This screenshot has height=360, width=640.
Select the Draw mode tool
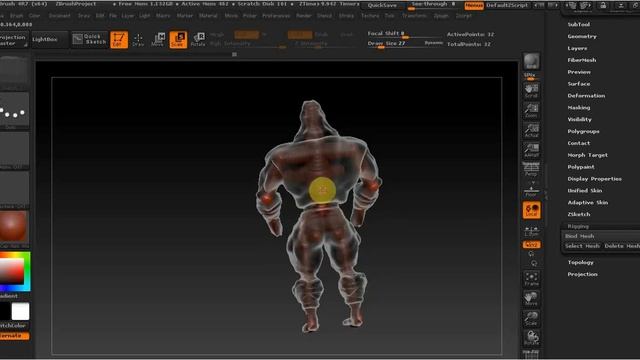coord(138,40)
